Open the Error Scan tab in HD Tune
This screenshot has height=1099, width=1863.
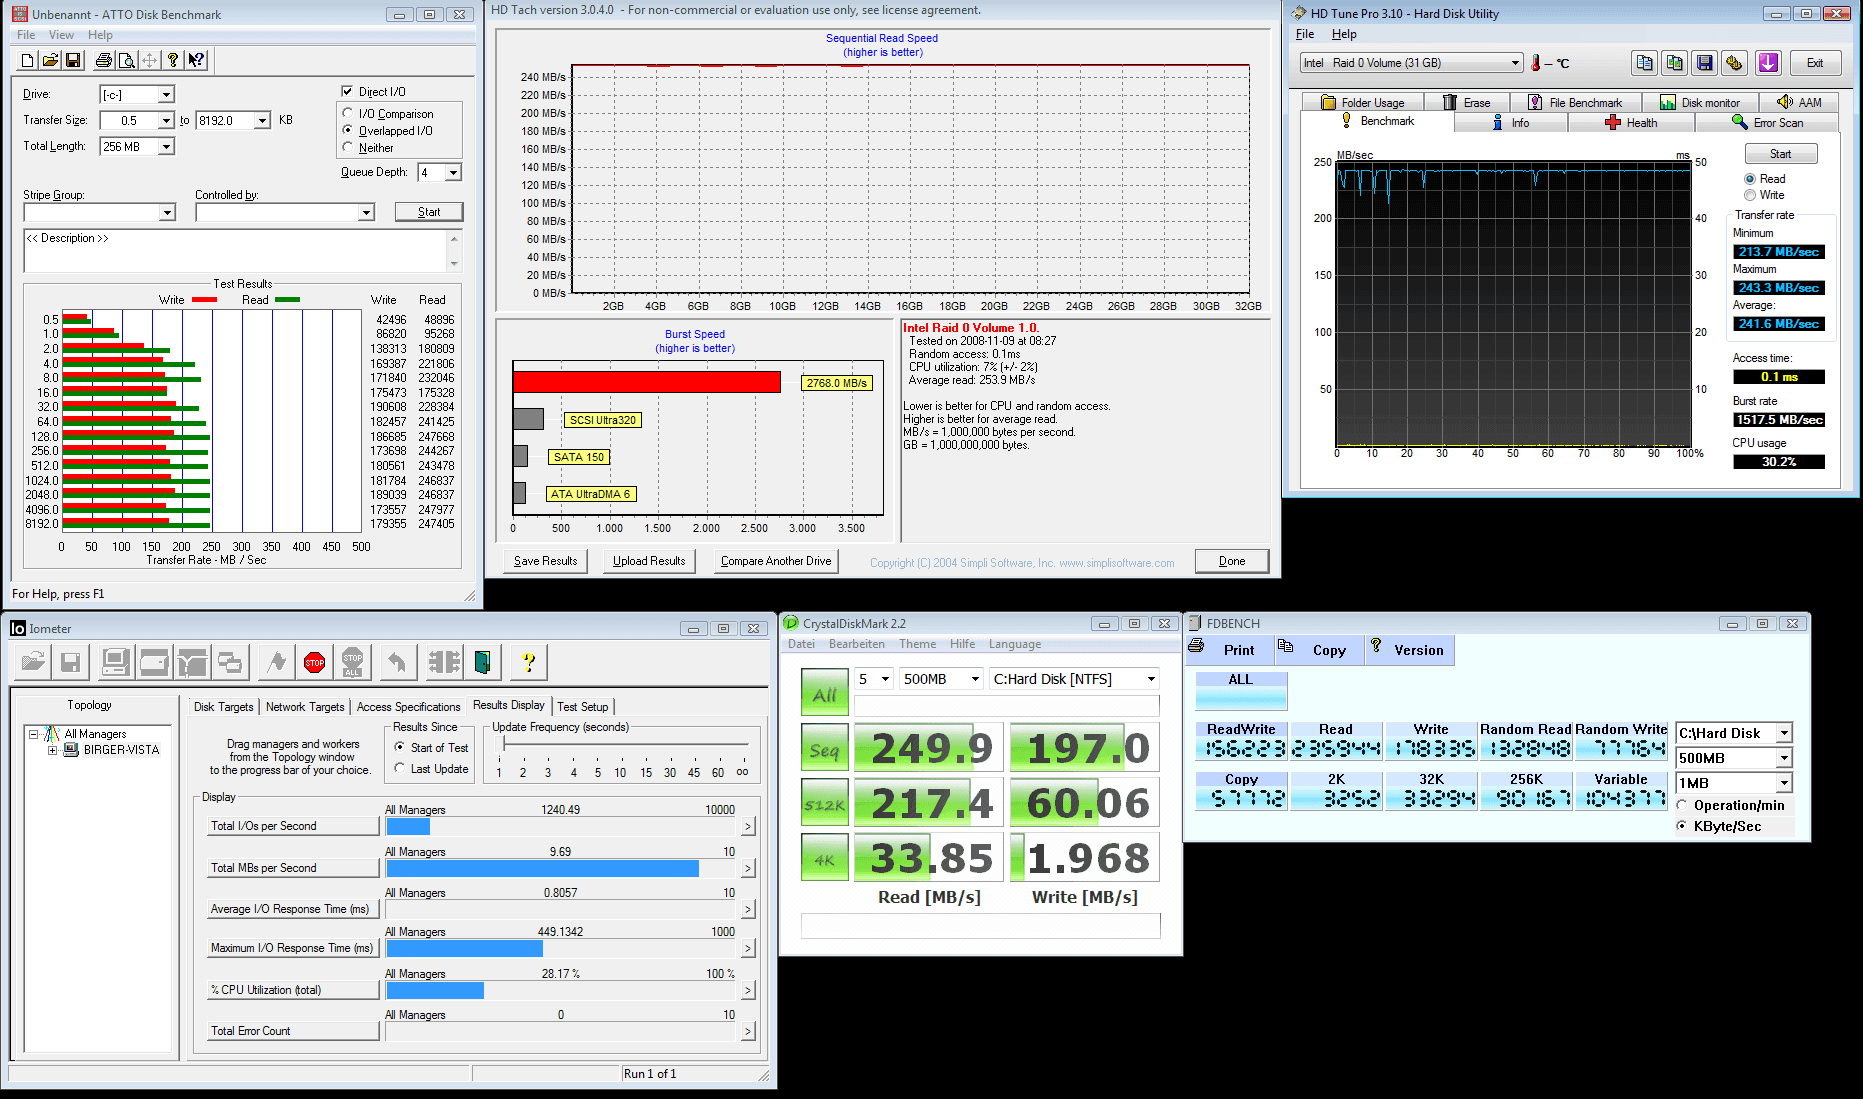tap(1767, 123)
